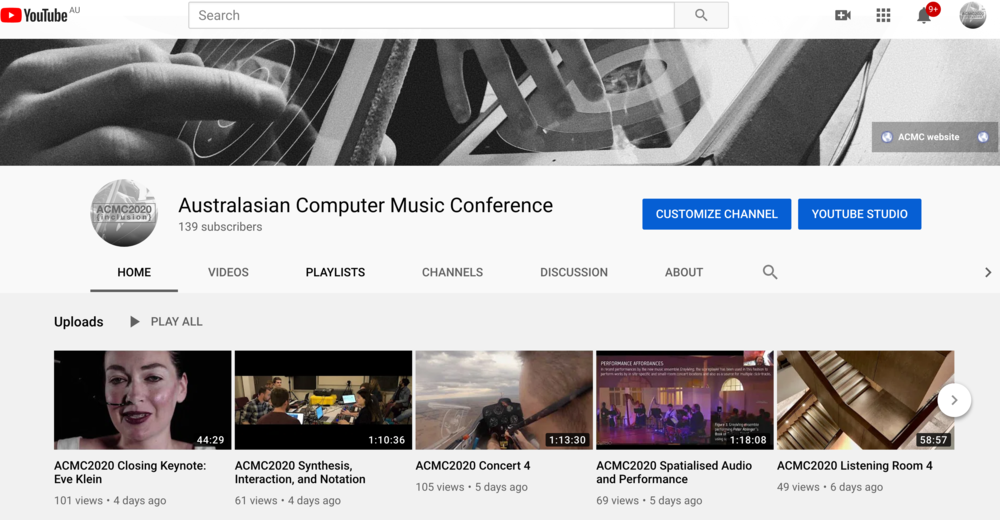Open the notifications bell
Image resolution: width=1000 pixels, height=520 pixels.
923,15
